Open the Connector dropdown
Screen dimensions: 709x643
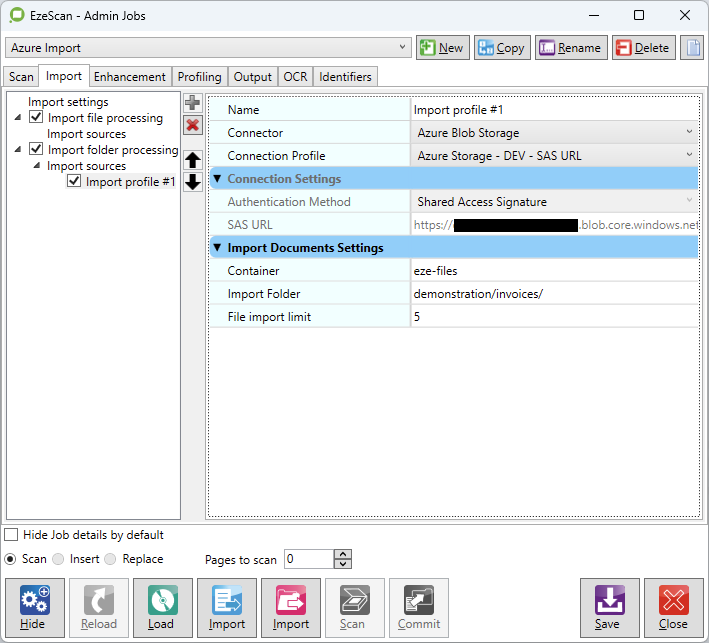689,132
